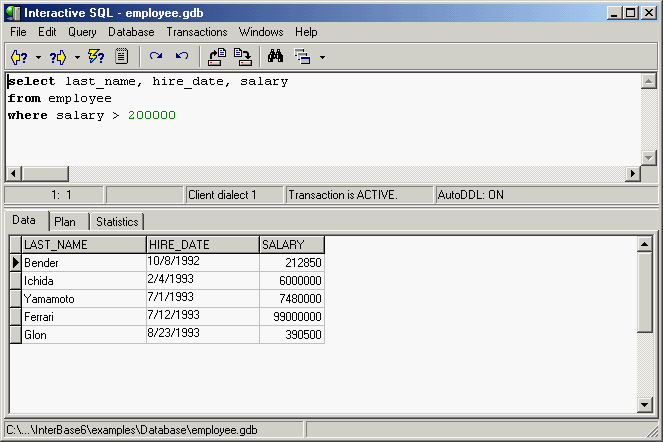Expand the Previous Query history dropdown arrow
Viewport: 663px width, 442px height.
pyautogui.click(x=38, y=57)
